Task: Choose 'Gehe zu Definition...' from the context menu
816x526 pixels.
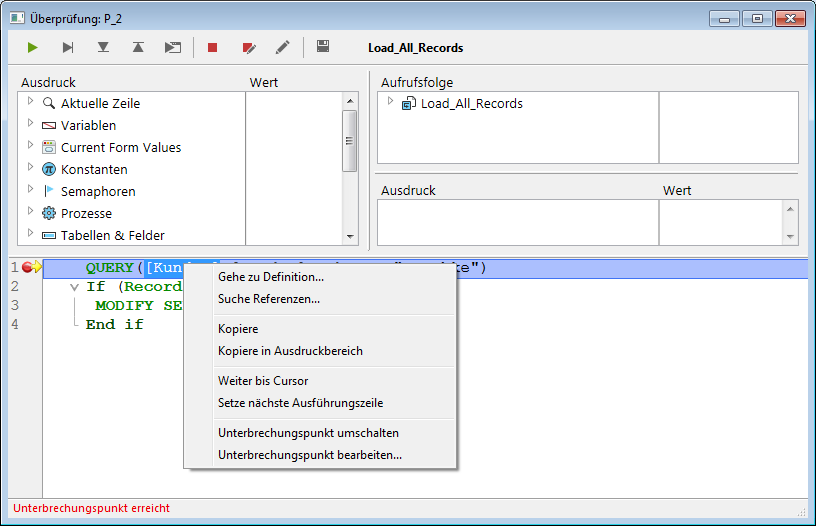Action: (270, 277)
